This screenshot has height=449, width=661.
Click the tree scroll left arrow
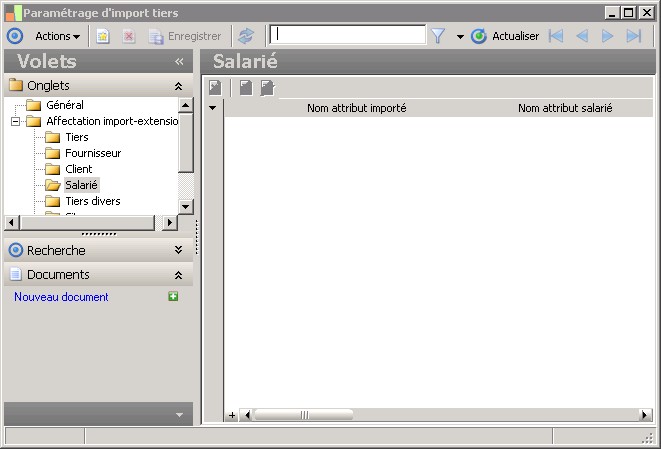pyautogui.click(x=11, y=222)
